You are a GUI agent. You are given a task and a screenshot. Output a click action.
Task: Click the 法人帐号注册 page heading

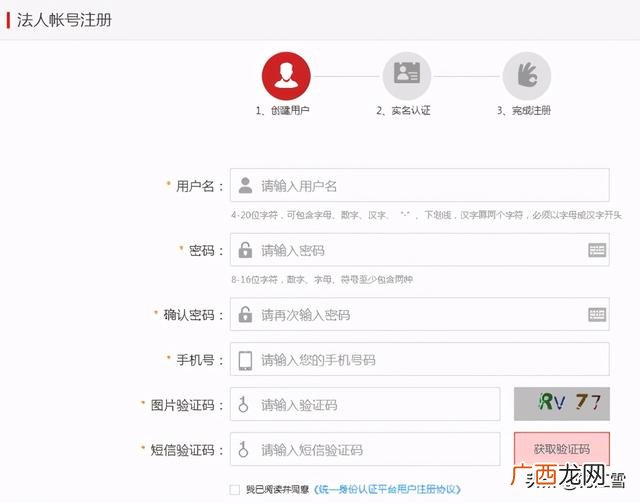(64, 20)
